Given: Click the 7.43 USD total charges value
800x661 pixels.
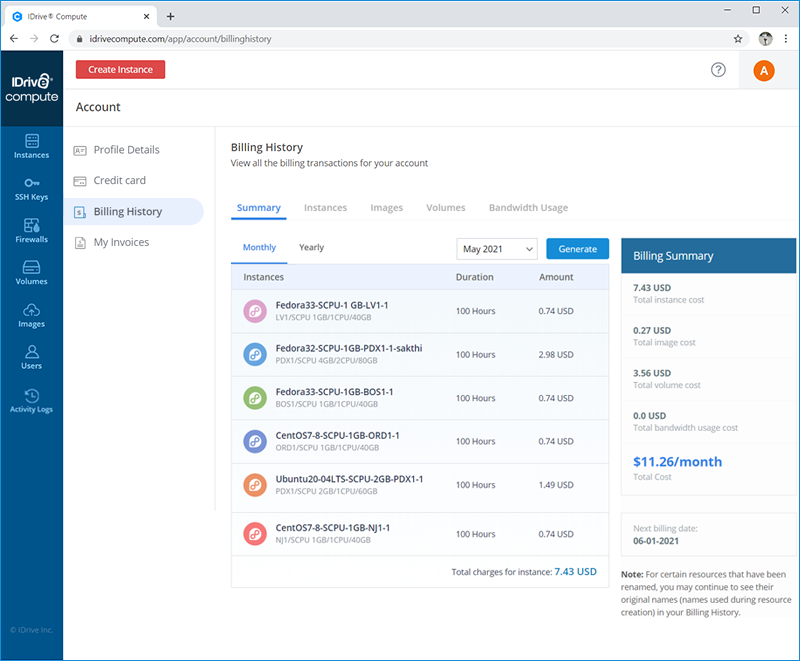Looking at the screenshot, I should [x=576, y=572].
